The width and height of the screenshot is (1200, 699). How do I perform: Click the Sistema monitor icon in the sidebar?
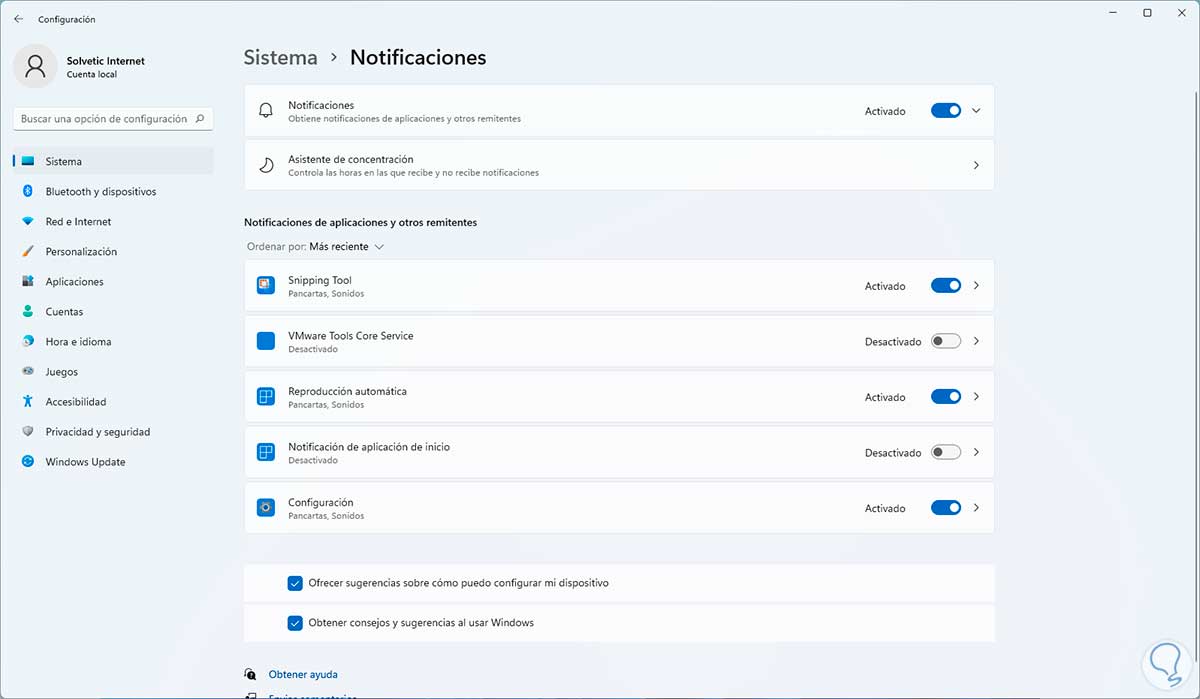click(28, 161)
